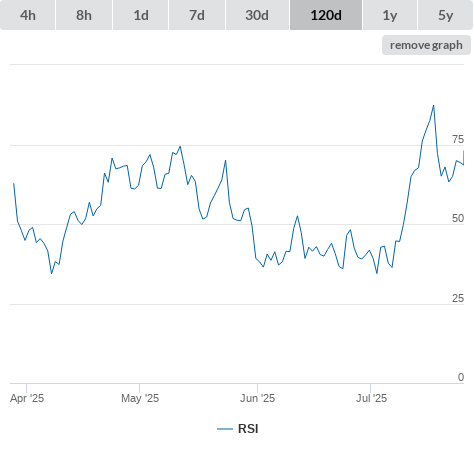Click the Jun '25 axis label
The height and width of the screenshot is (455, 474).
click(257, 398)
